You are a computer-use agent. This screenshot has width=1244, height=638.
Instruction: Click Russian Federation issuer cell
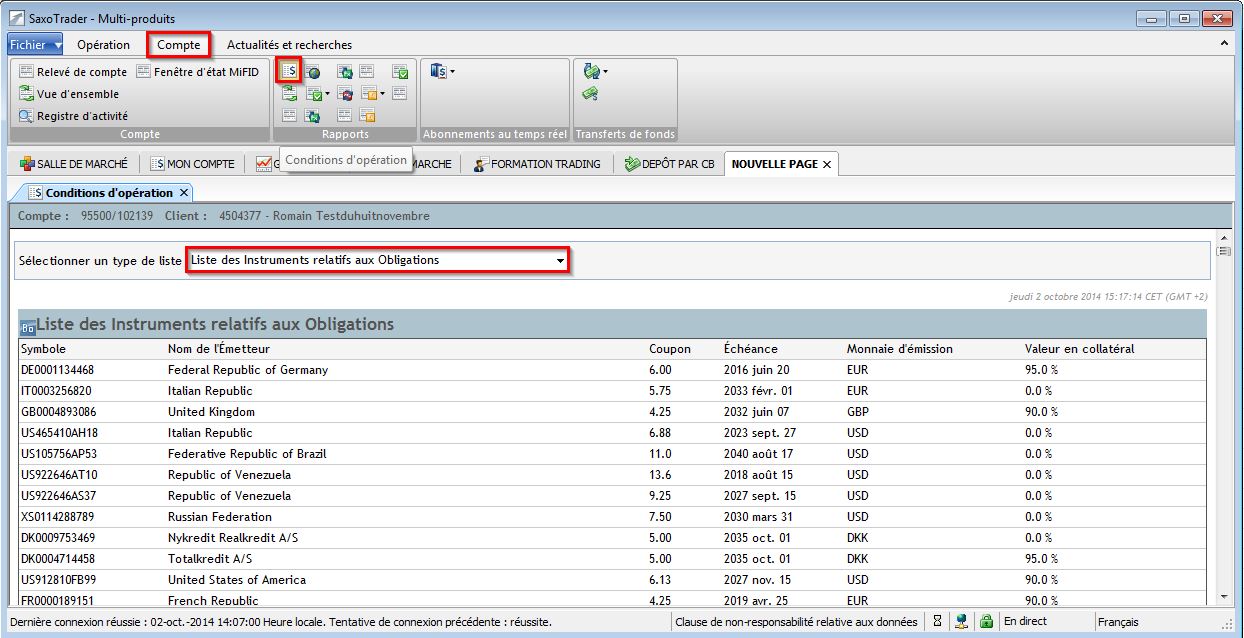click(x=219, y=517)
